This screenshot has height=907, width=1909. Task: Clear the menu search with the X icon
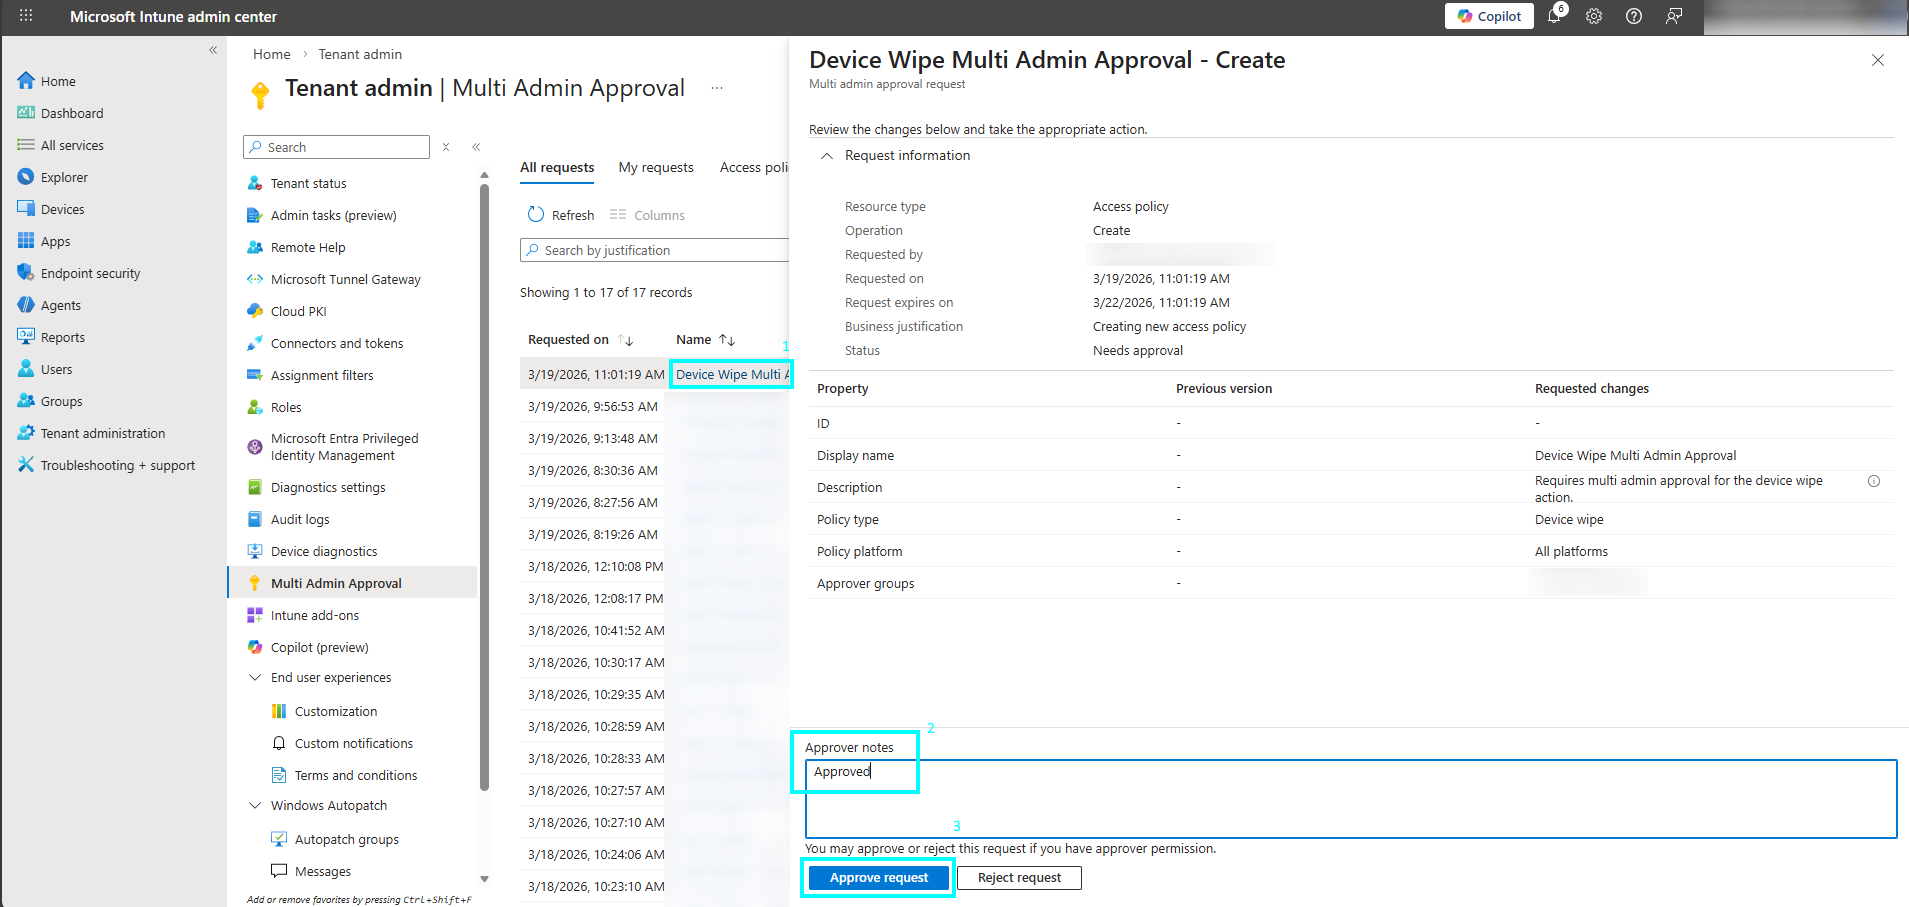pyautogui.click(x=446, y=147)
